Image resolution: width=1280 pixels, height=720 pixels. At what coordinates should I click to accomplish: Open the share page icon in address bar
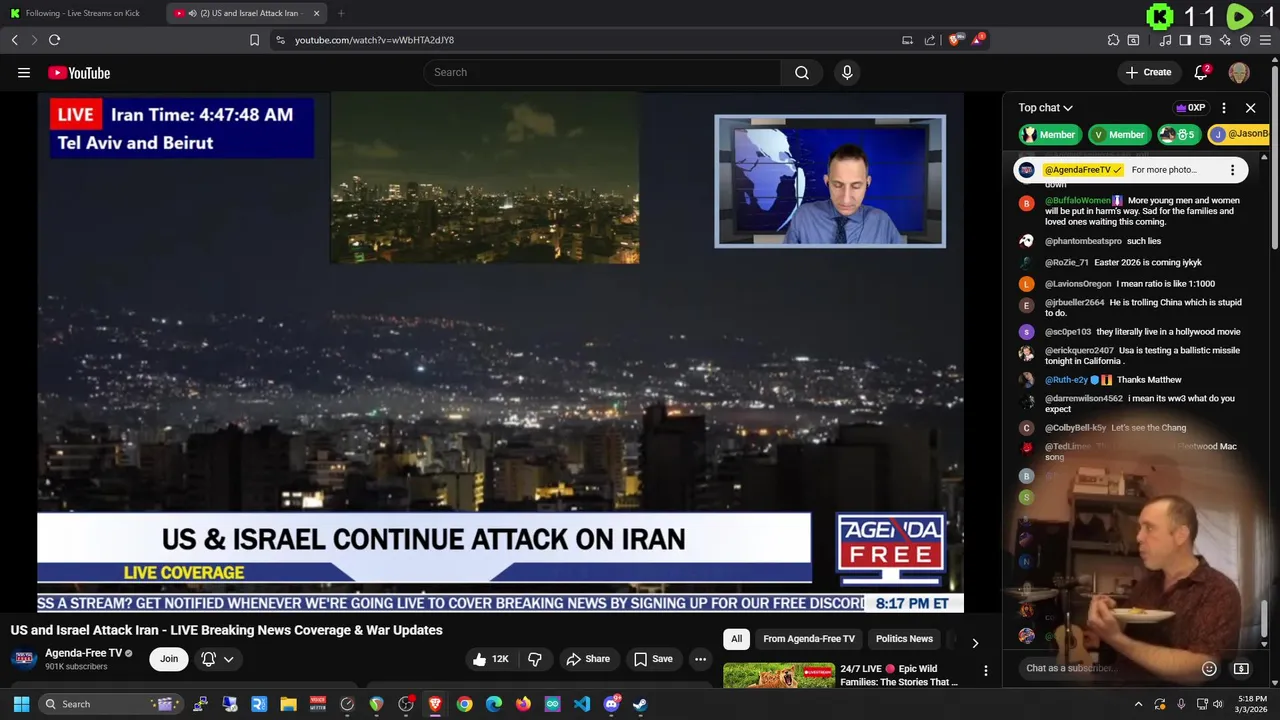click(930, 40)
